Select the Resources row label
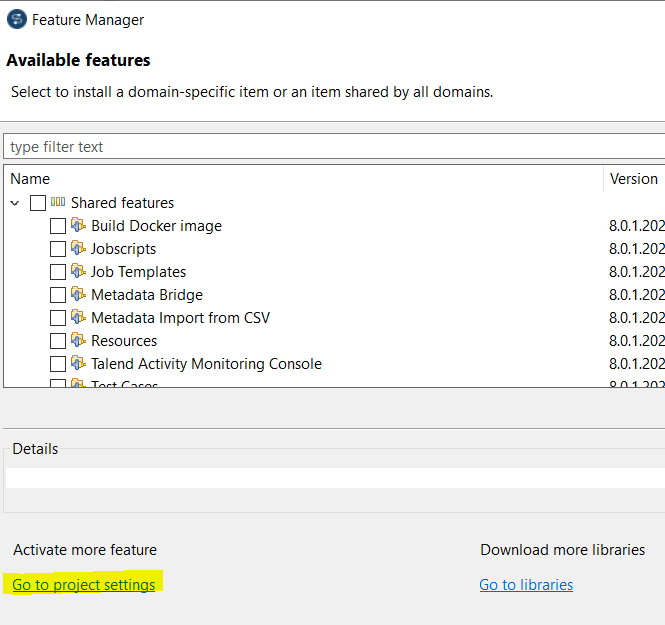Screen dimensions: 665x625 coord(124,340)
